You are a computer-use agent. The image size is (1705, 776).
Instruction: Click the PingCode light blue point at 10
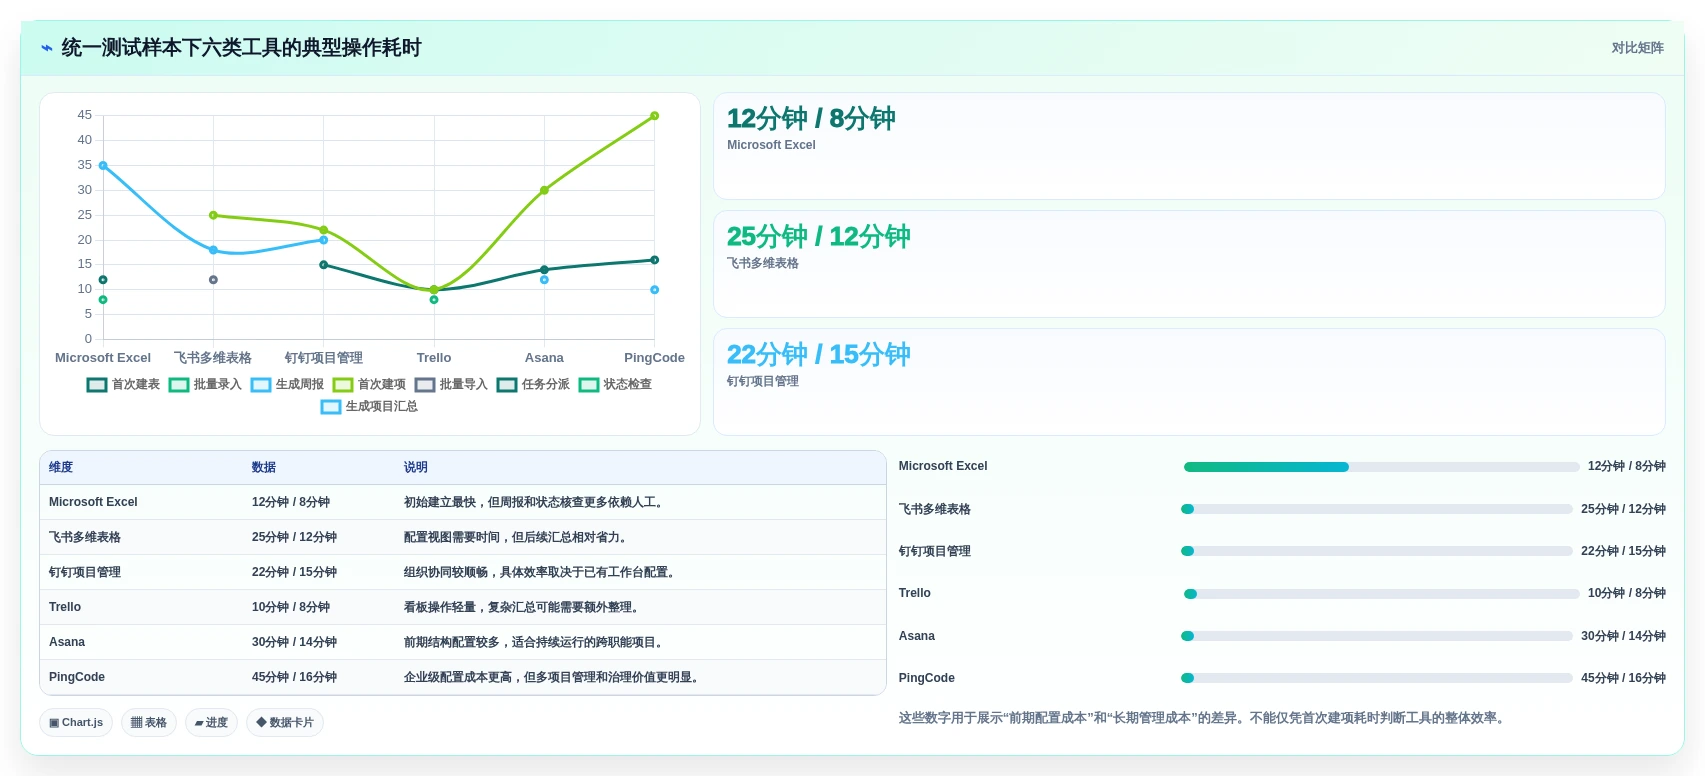pyautogui.click(x=655, y=290)
